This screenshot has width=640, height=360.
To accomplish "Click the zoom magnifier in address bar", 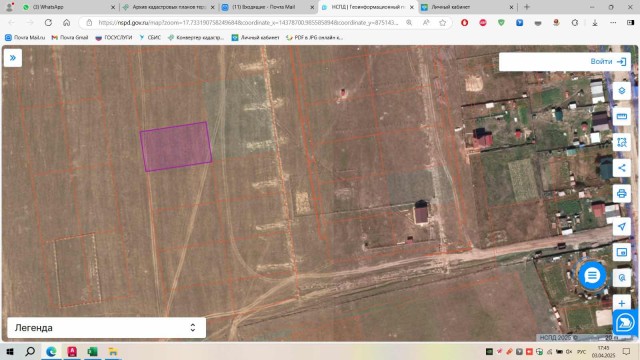I will (x=409, y=23).
